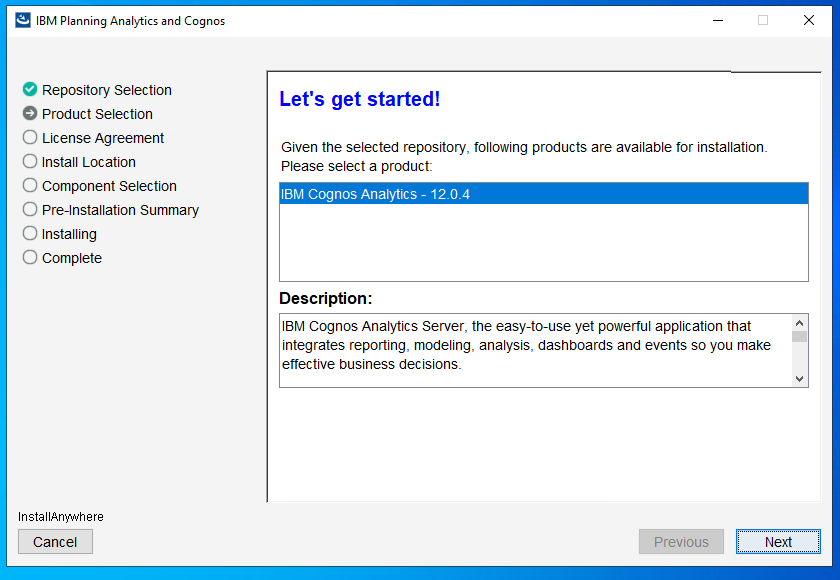Click the Pre-Installation Summary step circle
The height and width of the screenshot is (580, 840).
click(x=30, y=209)
